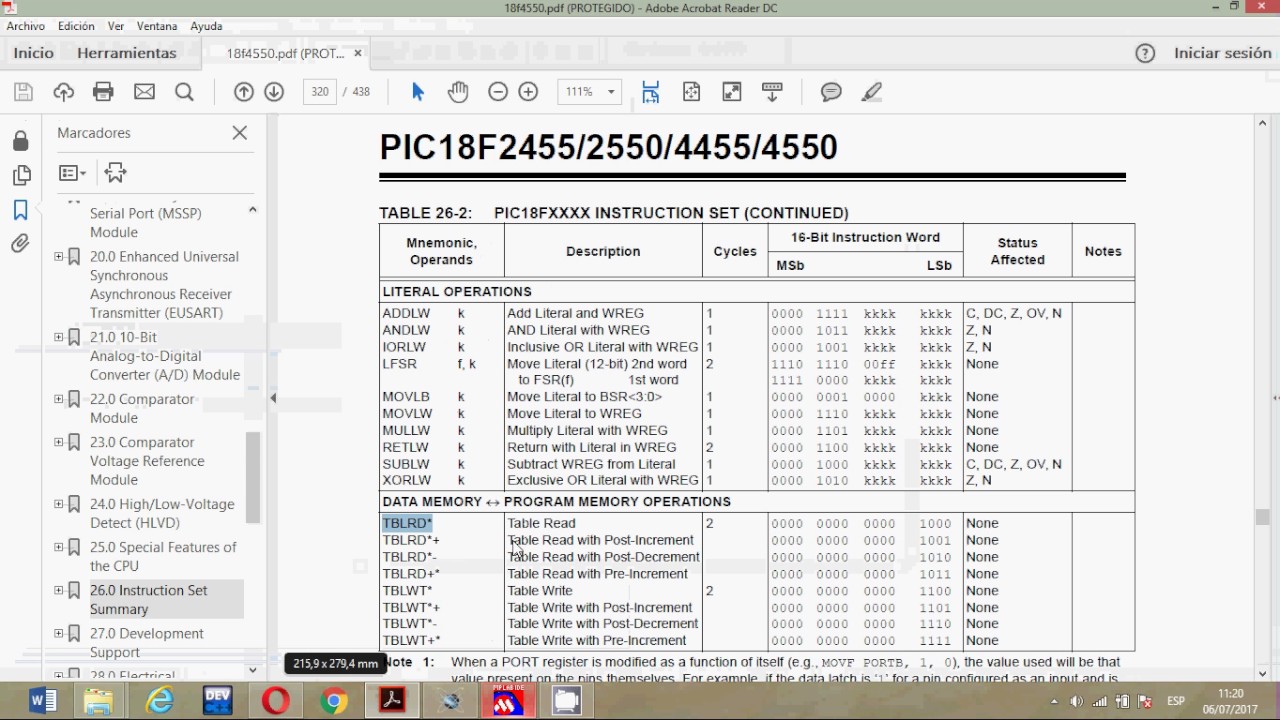Open the page thumbnails panel icon
Viewport: 1280px width, 720px height.
pos(20,176)
